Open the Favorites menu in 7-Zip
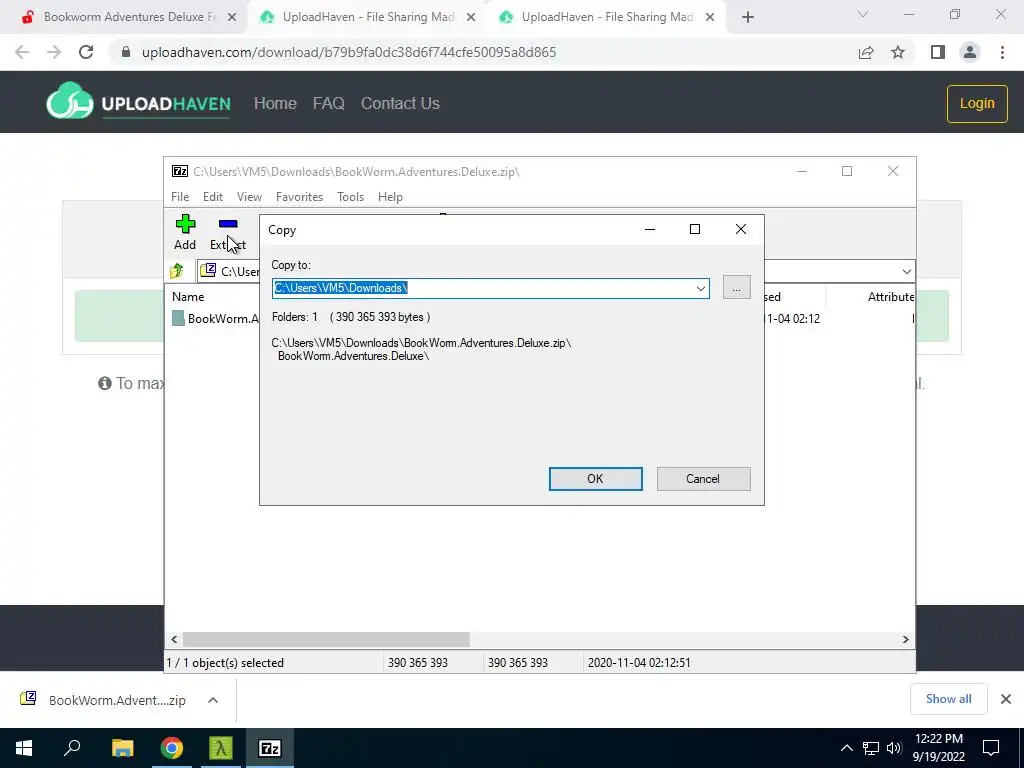This screenshot has width=1024, height=768. point(299,197)
